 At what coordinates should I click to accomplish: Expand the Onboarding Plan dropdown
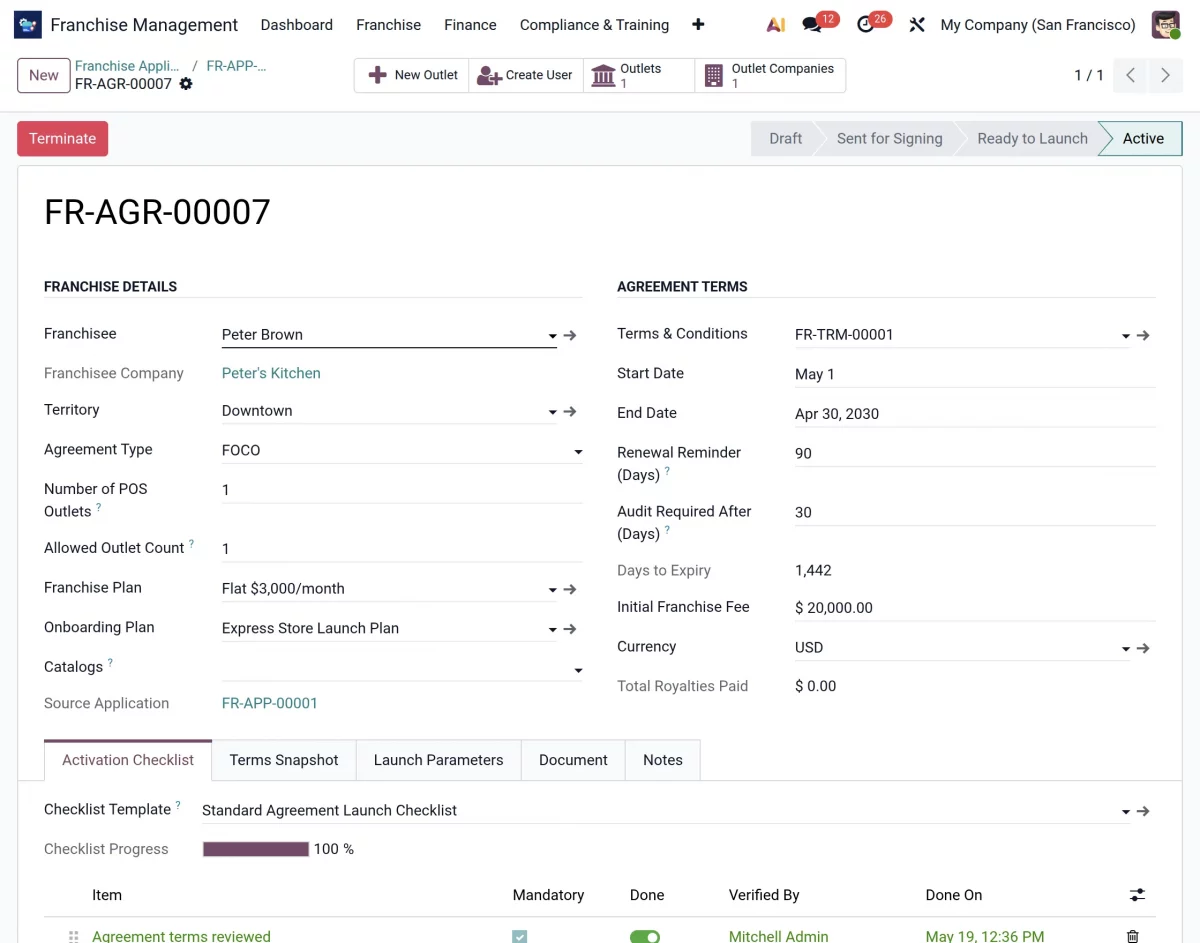tap(553, 630)
